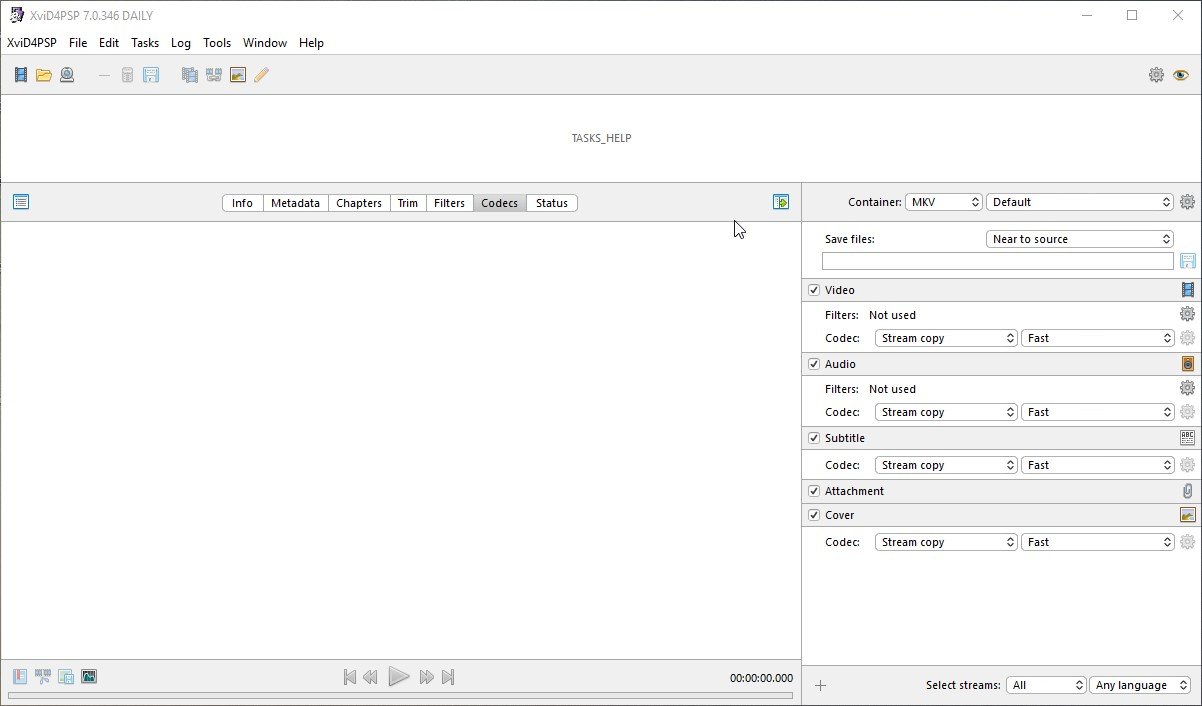
Task: Toggle the eye preview icon
Action: point(1181,75)
